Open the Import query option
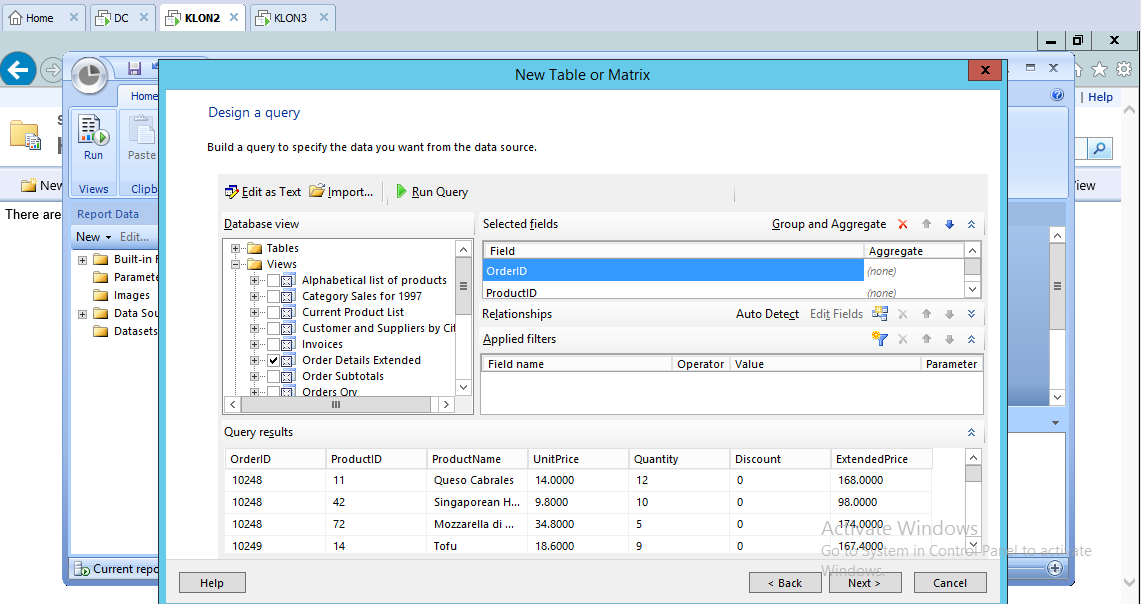 coord(341,192)
